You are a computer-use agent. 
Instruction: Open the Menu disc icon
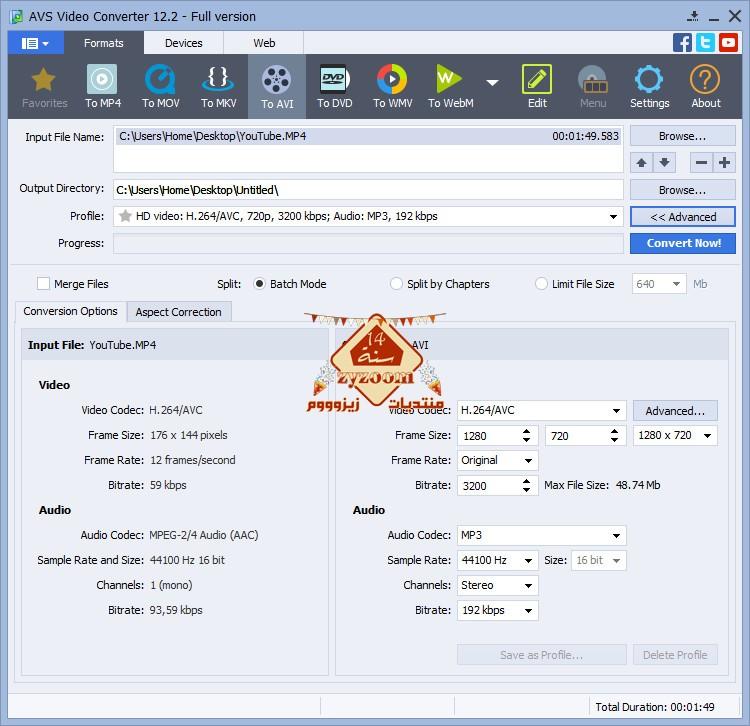593,87
